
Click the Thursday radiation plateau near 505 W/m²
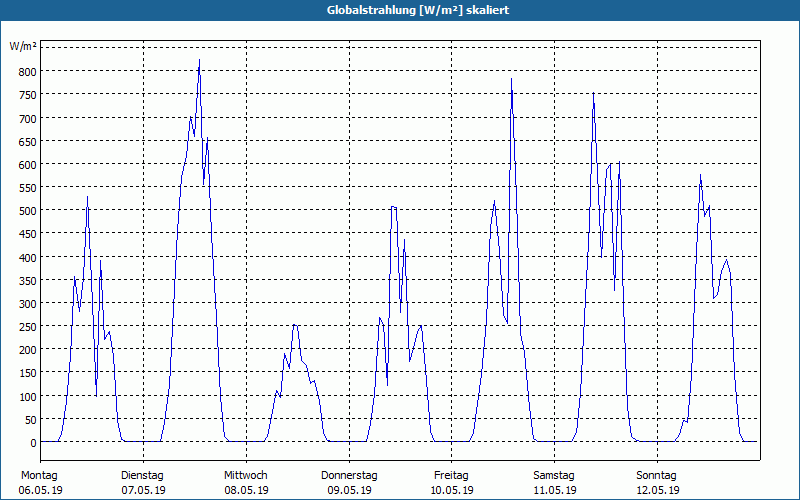tap(393, 207)
